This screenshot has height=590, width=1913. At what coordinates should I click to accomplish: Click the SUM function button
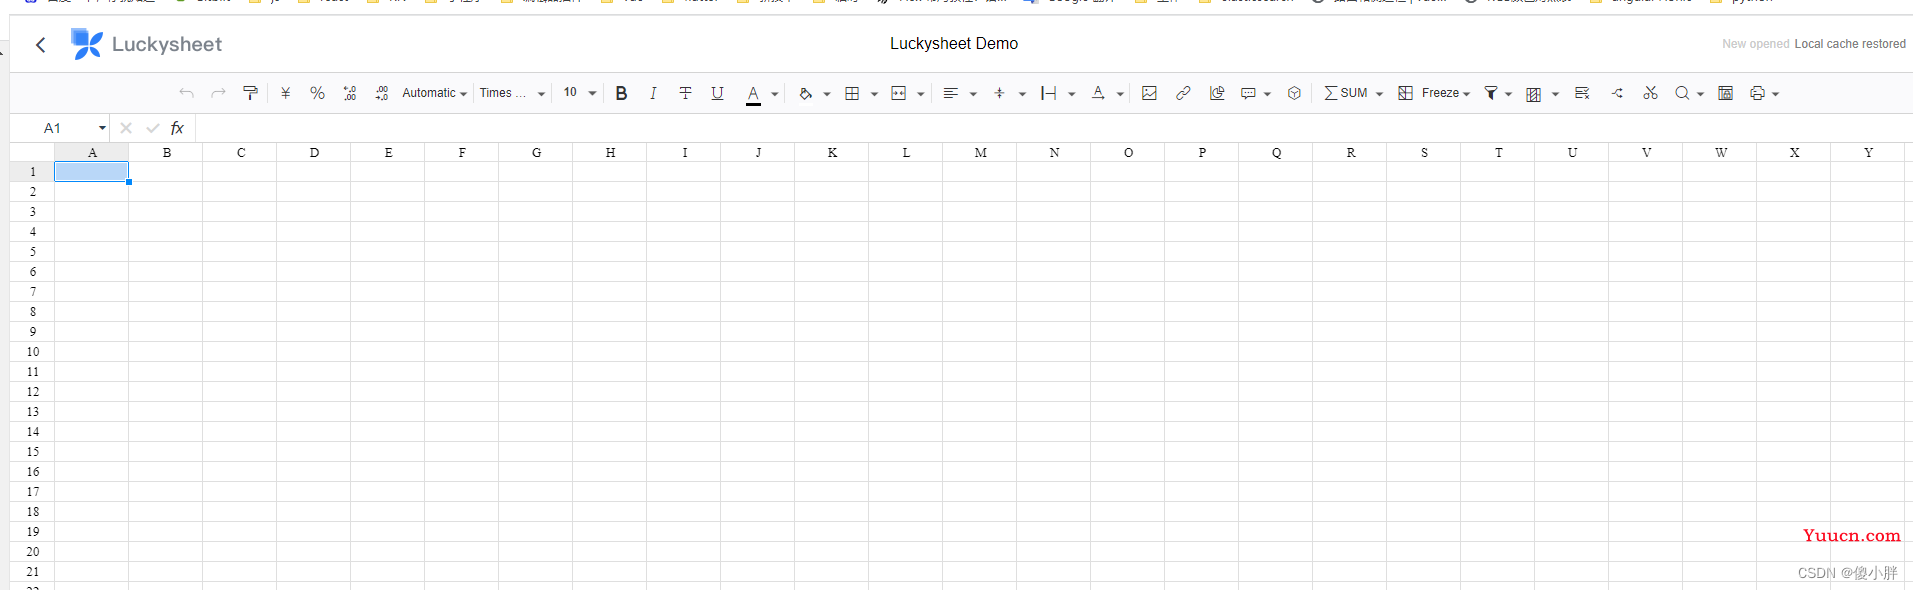tap(1345, 93)
